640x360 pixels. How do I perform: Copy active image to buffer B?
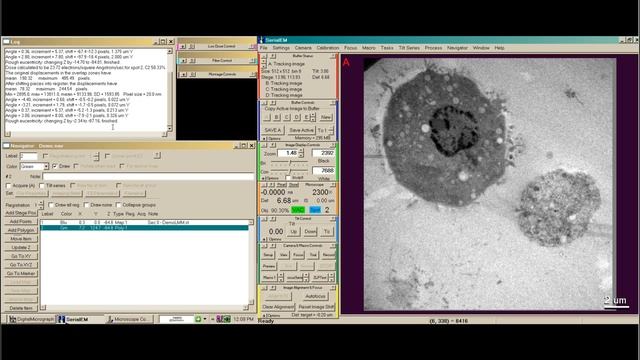point(277,117)
